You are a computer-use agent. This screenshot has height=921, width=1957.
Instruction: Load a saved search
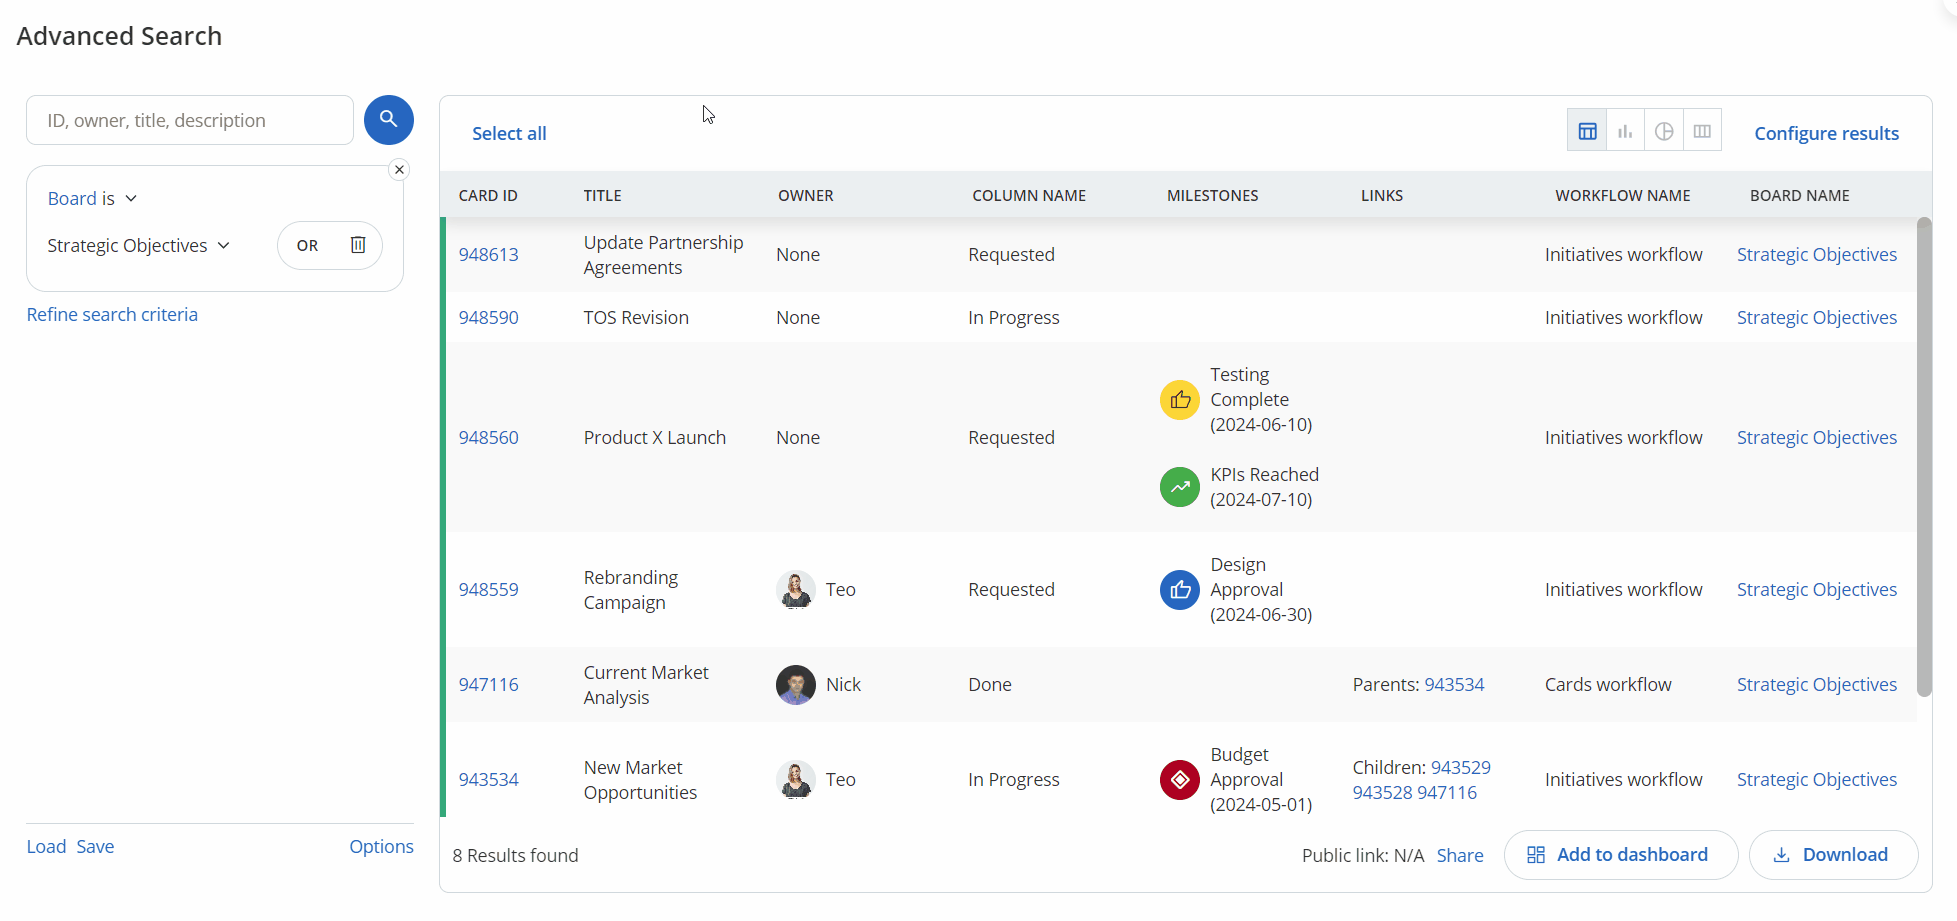pos(46,846)
